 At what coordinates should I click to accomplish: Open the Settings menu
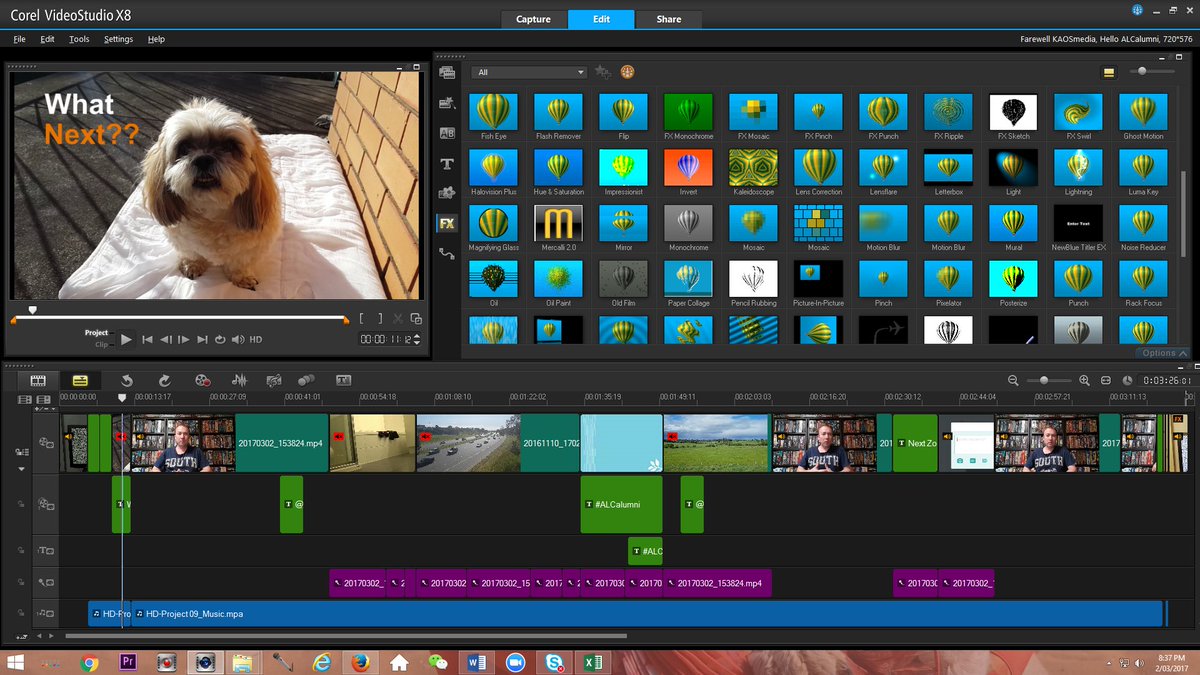pyautogui.click(x=118, y=39)
